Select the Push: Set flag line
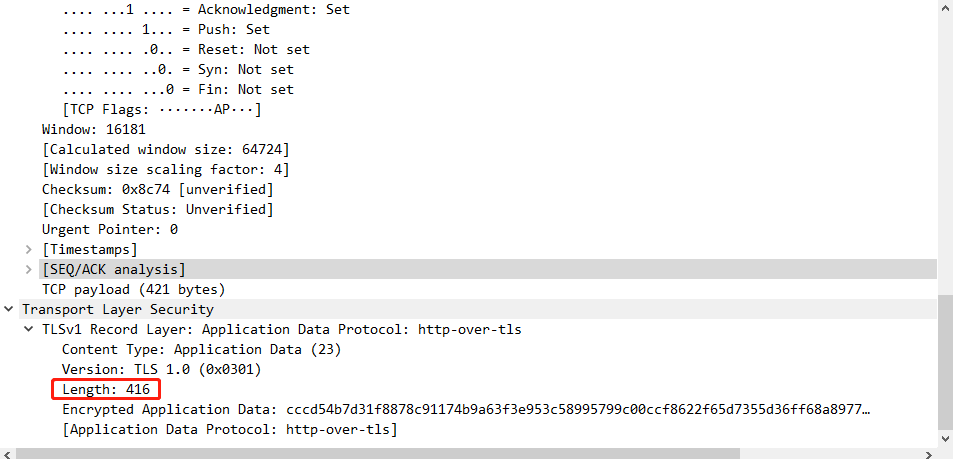Screen dimensions: 953x459 [166, 29]
